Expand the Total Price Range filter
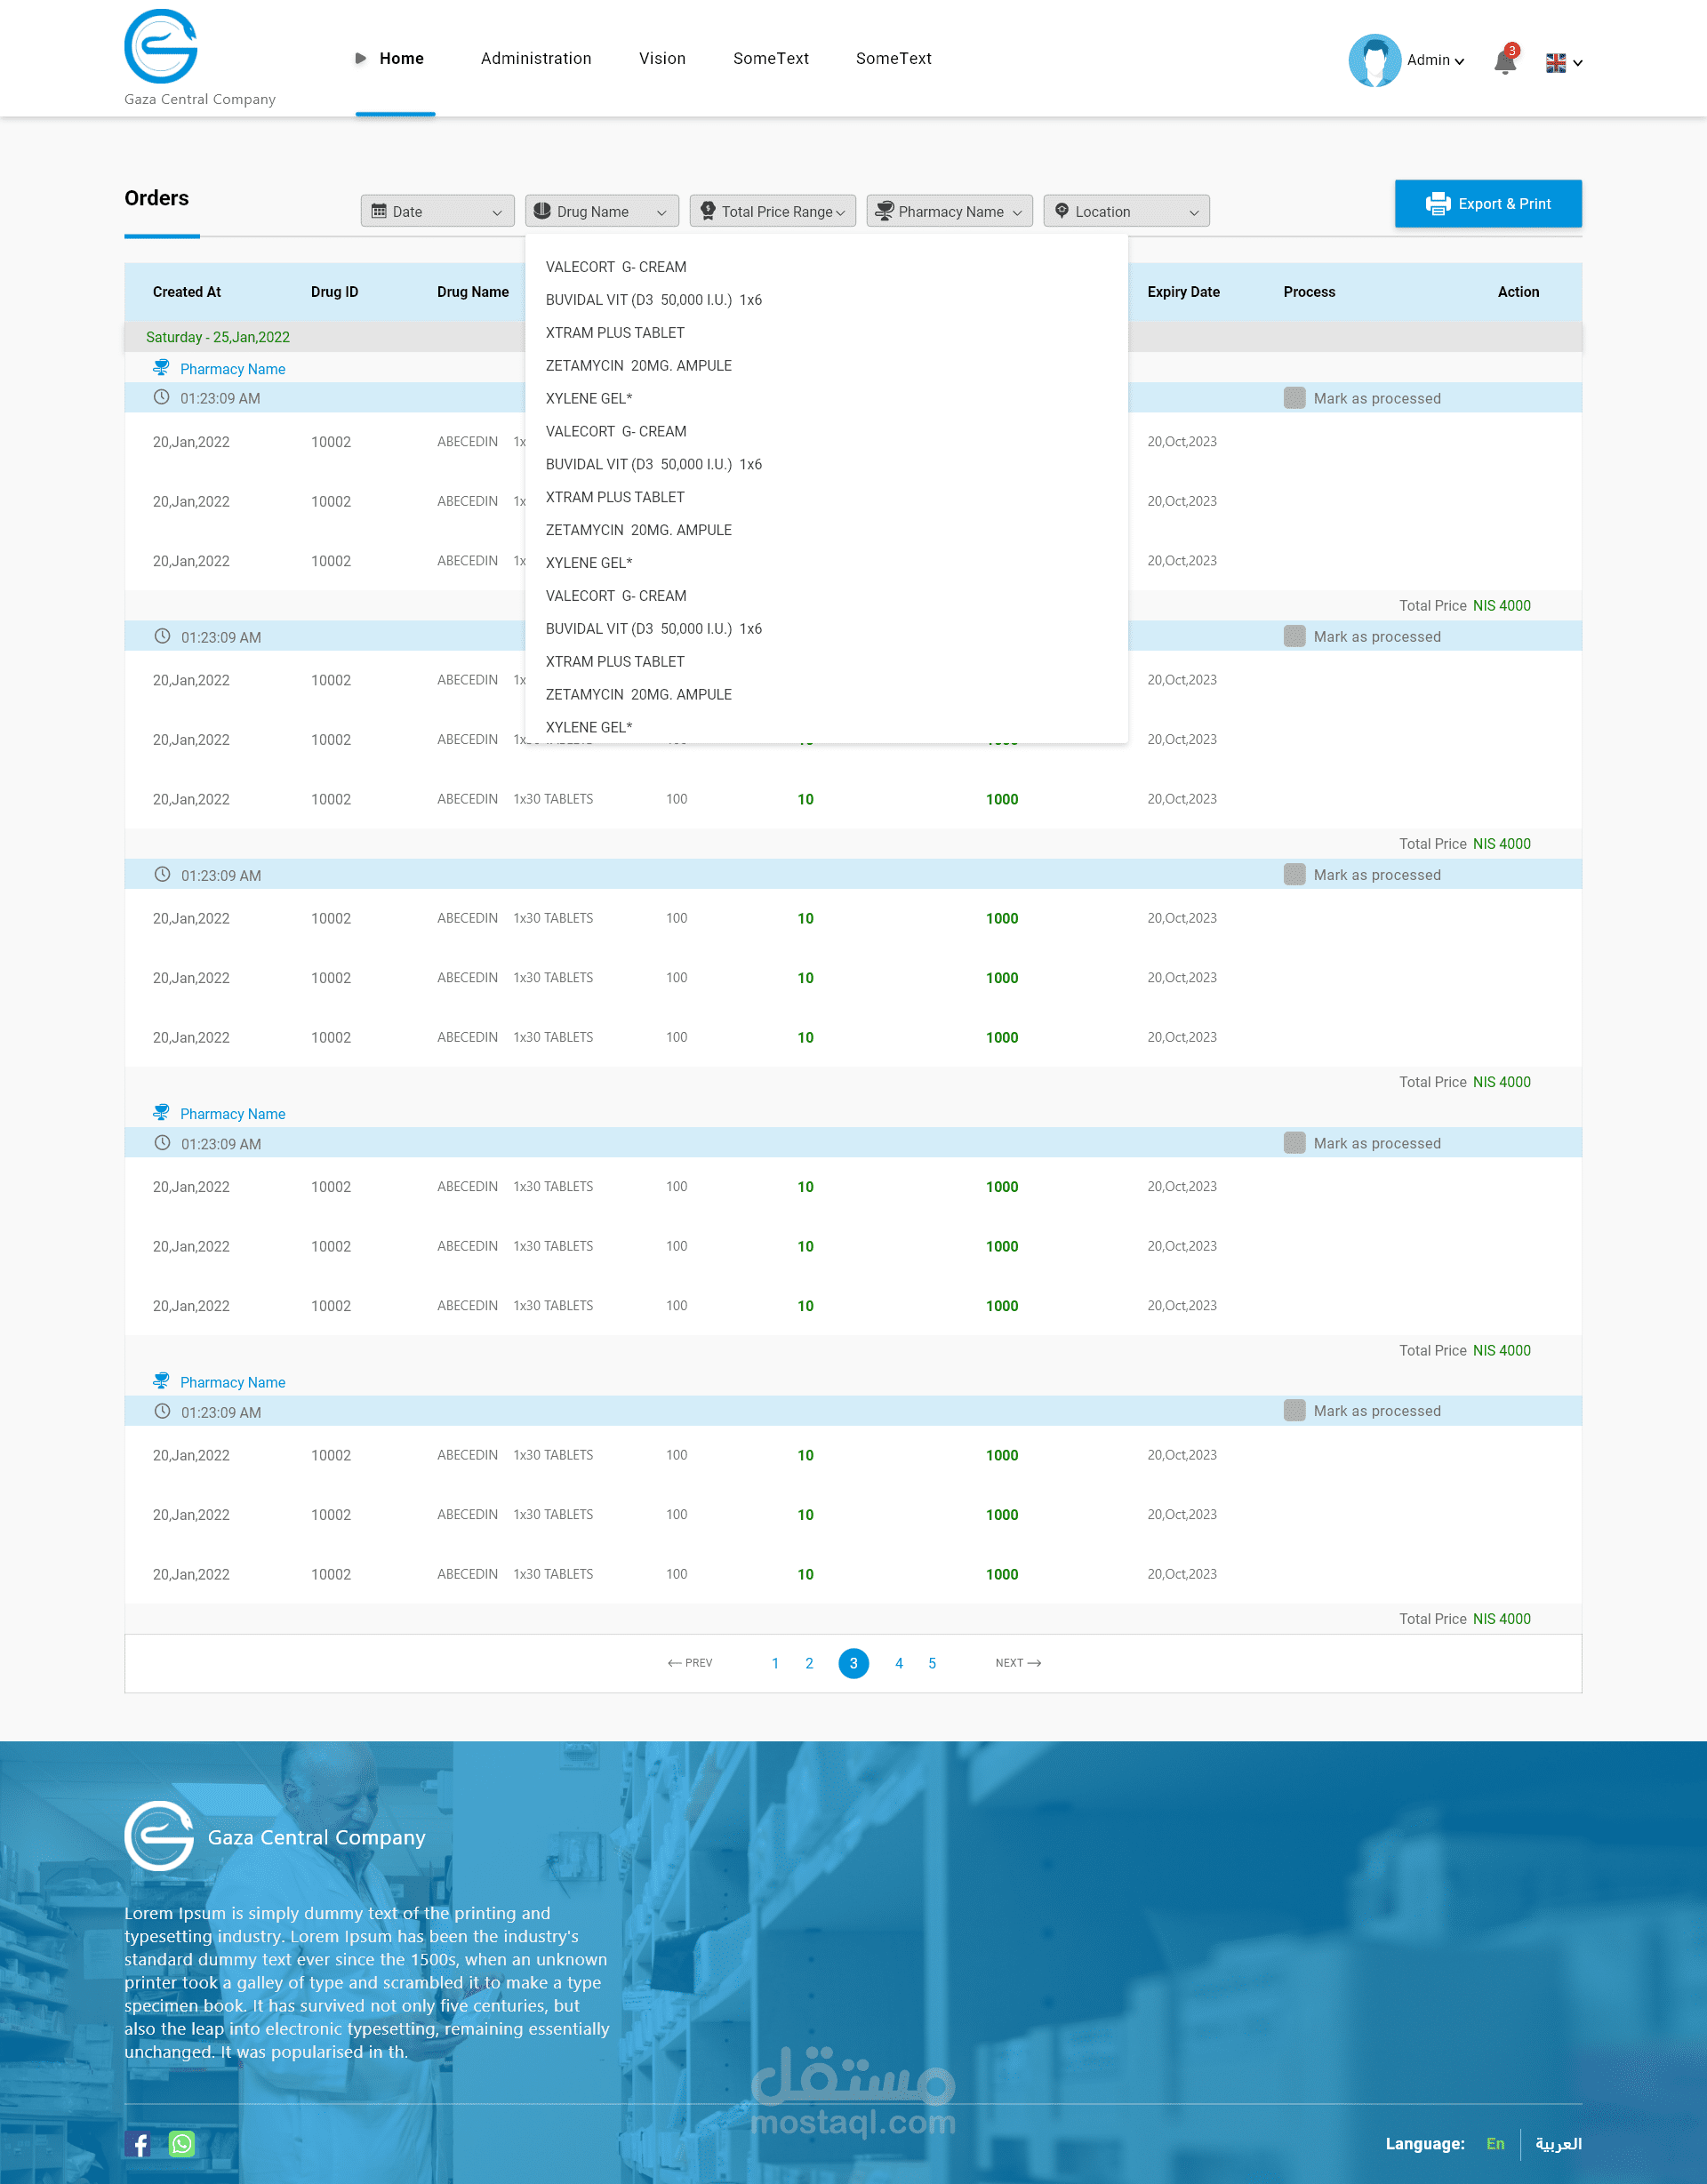This screenshot has height=2184, width=1707. pyautogui.click(x=772, y=211)
